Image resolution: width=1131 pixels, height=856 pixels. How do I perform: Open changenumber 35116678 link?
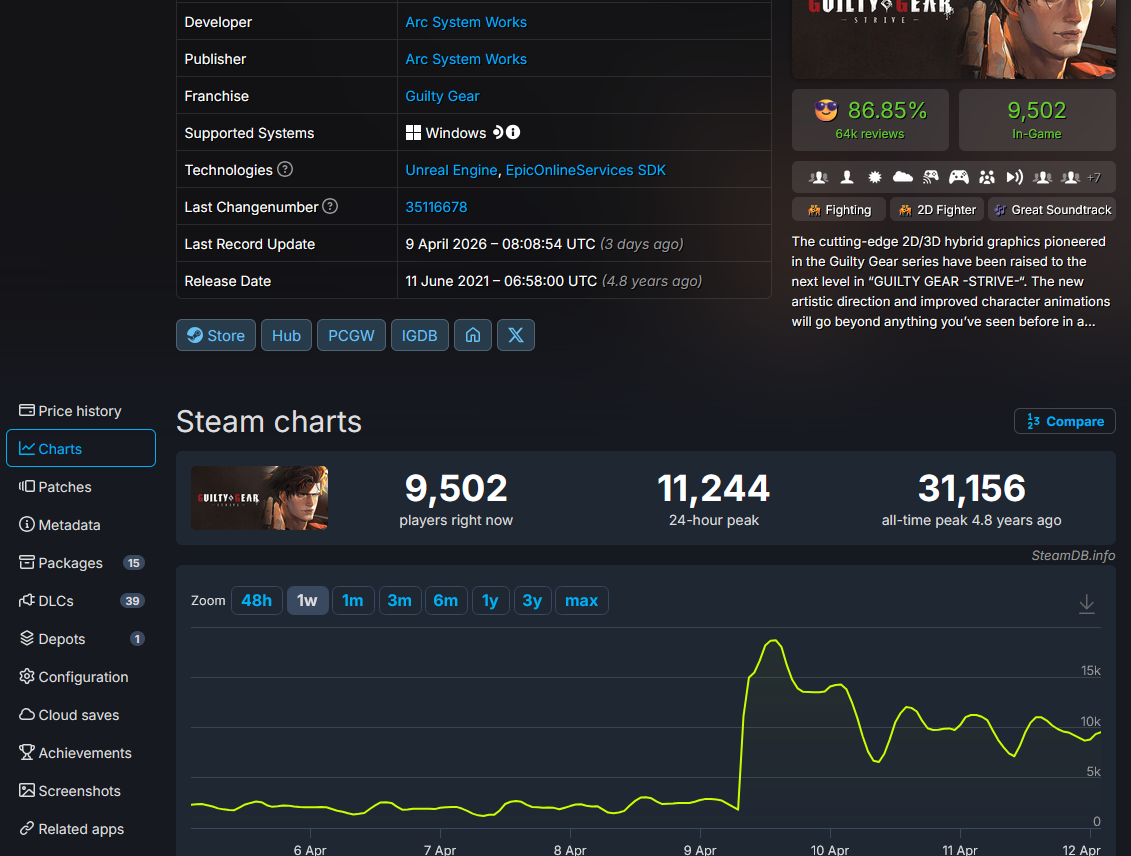click(436, 207)
